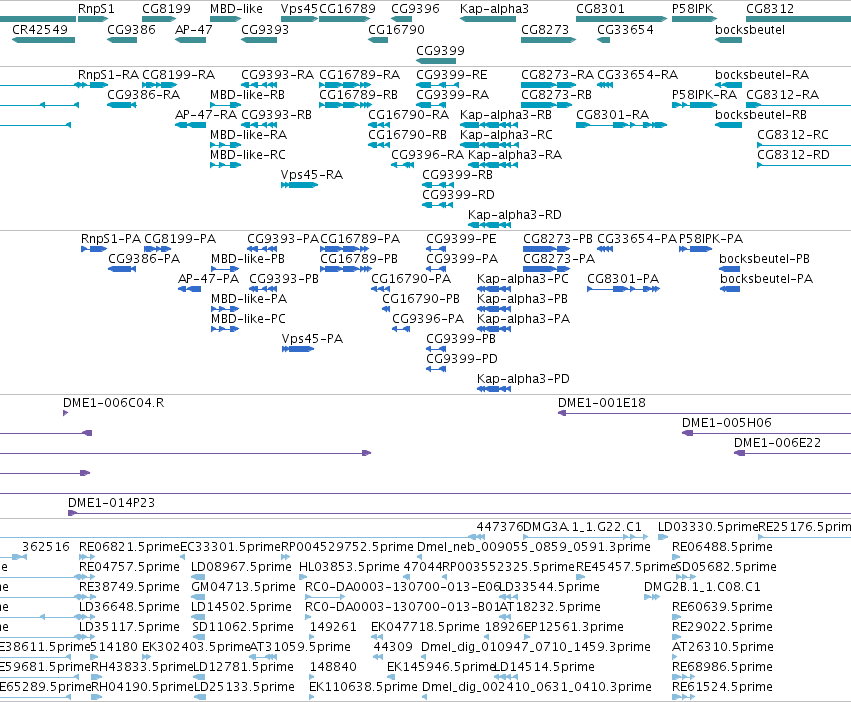Open the HL03853.5prime EST label
Viewport: 851px width, 702px height.
349,566
